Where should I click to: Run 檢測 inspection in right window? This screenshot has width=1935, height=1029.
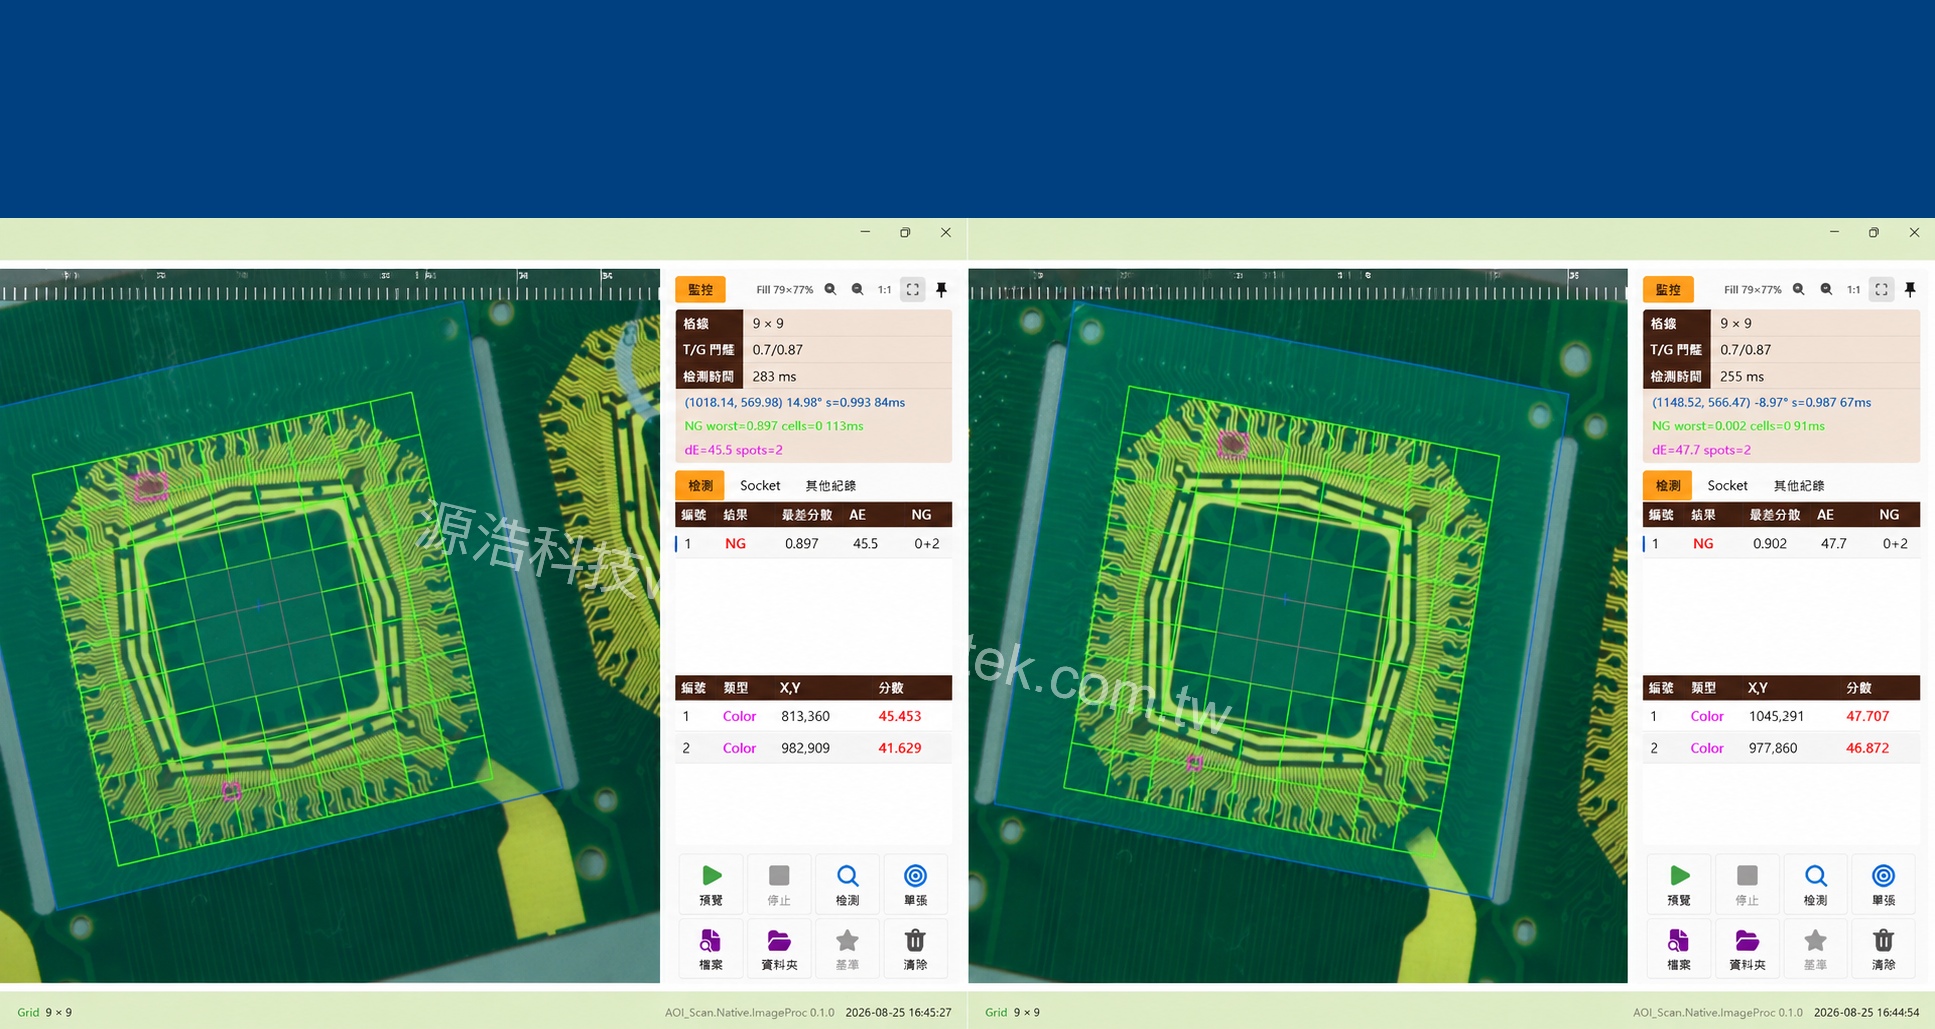click(x=1815, y=885)
